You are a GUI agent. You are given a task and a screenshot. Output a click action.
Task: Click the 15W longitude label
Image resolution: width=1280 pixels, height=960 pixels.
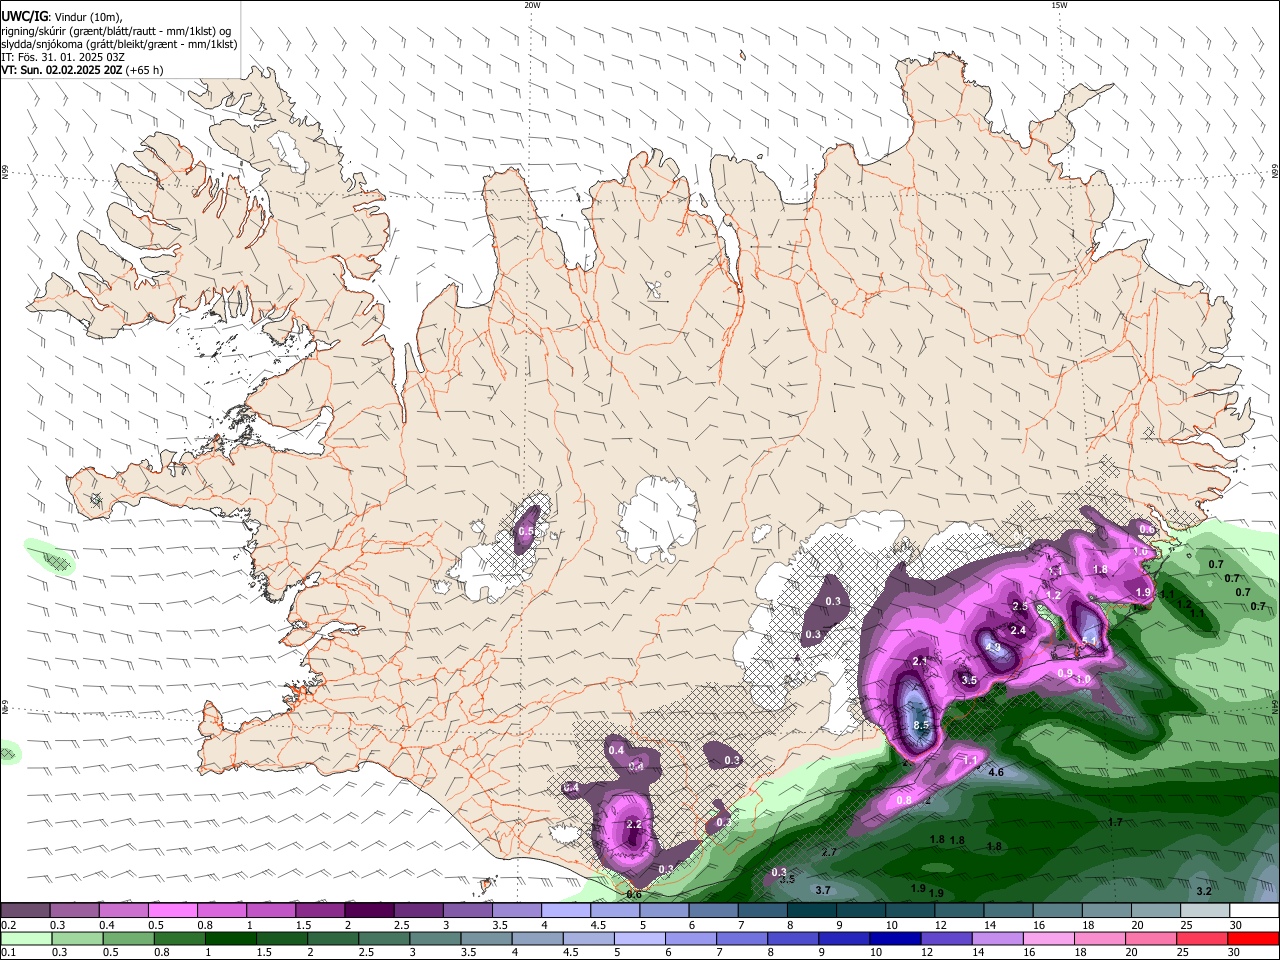tap(1059, 5)
